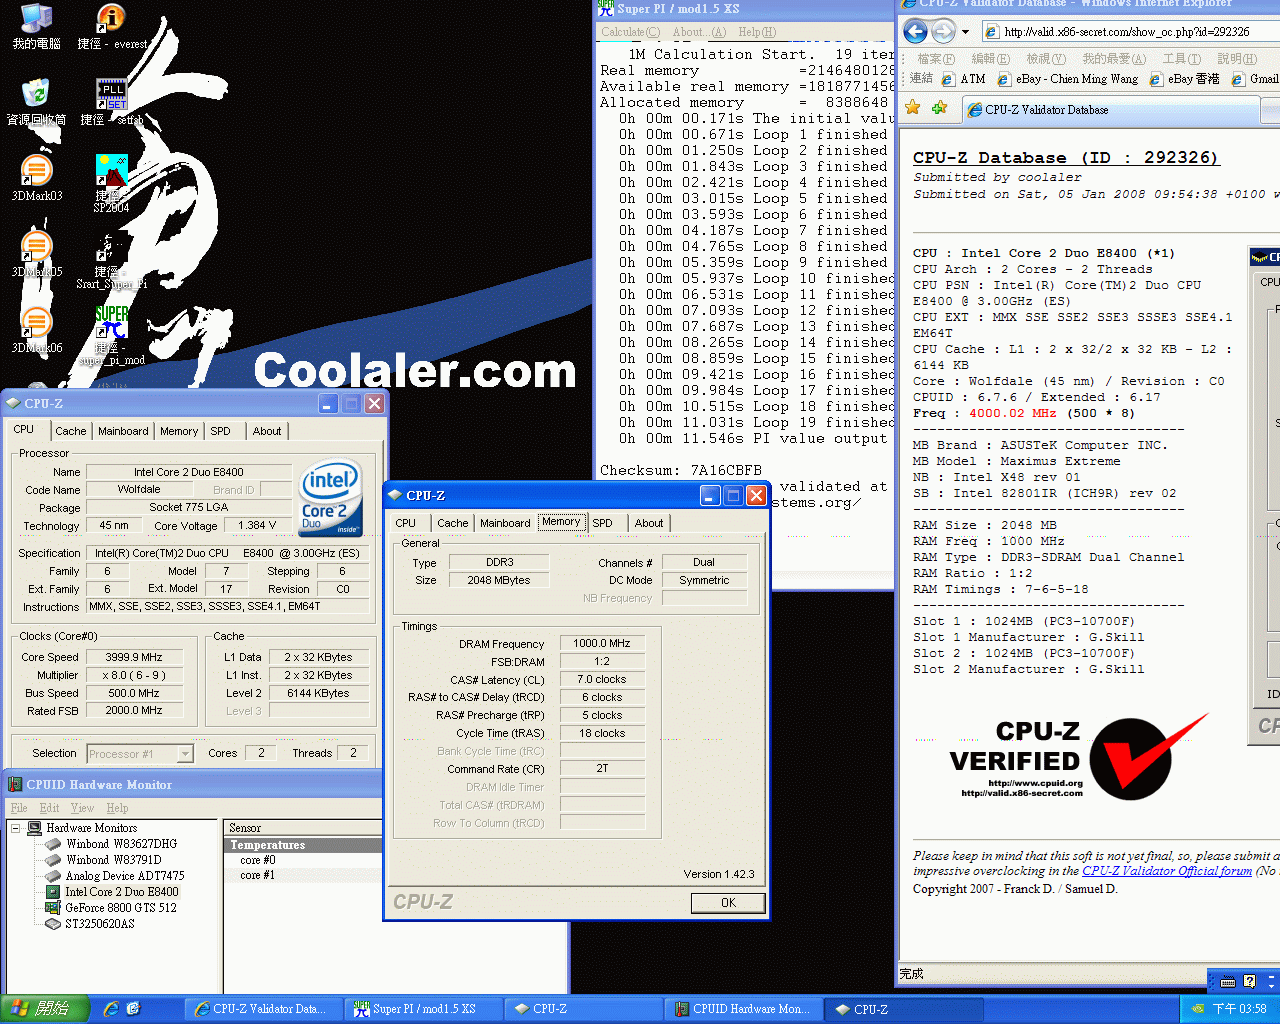Click the help icon in language bar

[1249, 981]
